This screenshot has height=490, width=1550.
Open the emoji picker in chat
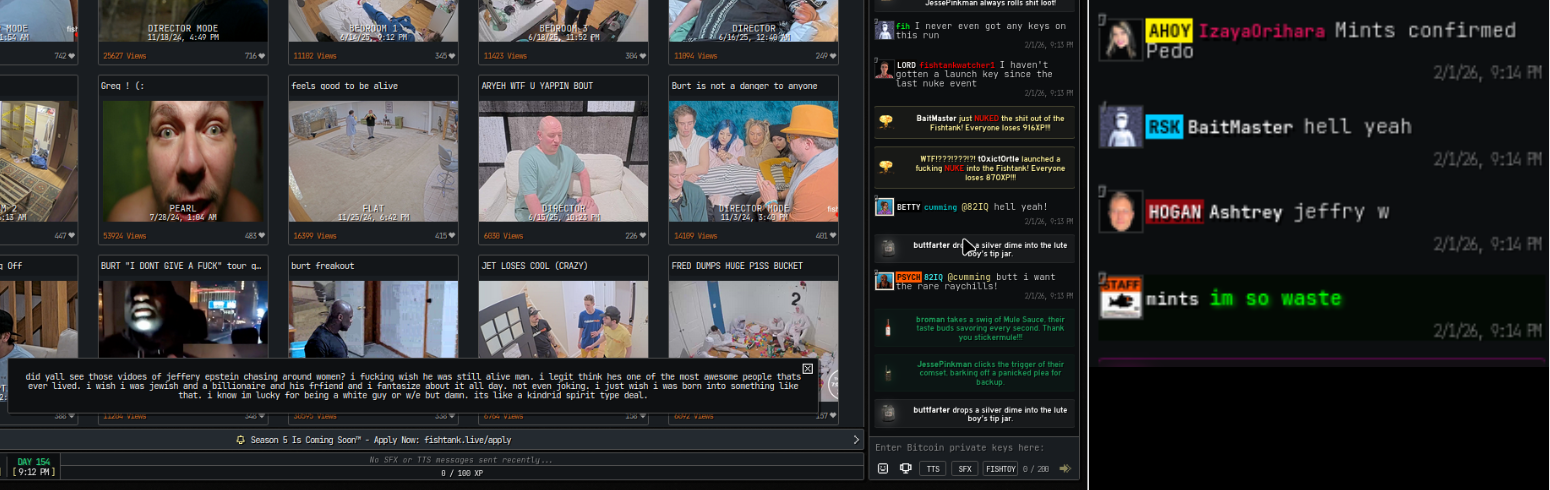click(x=883, y=468)
